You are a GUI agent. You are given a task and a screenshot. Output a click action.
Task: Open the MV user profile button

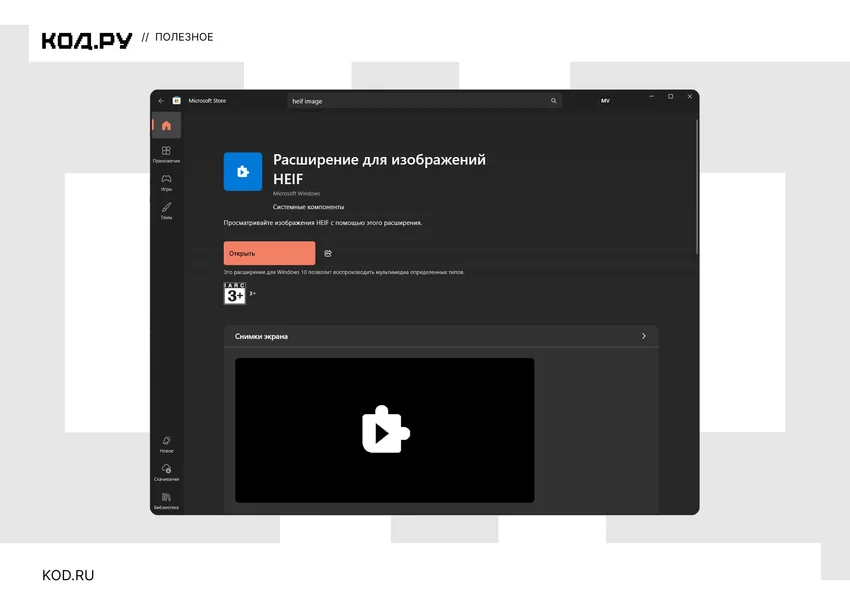tap(606, 101)
